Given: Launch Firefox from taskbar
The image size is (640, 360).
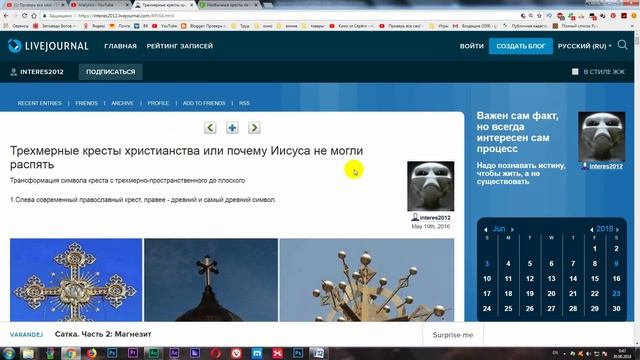Looking at the screenshot, I should click(91, 353).
